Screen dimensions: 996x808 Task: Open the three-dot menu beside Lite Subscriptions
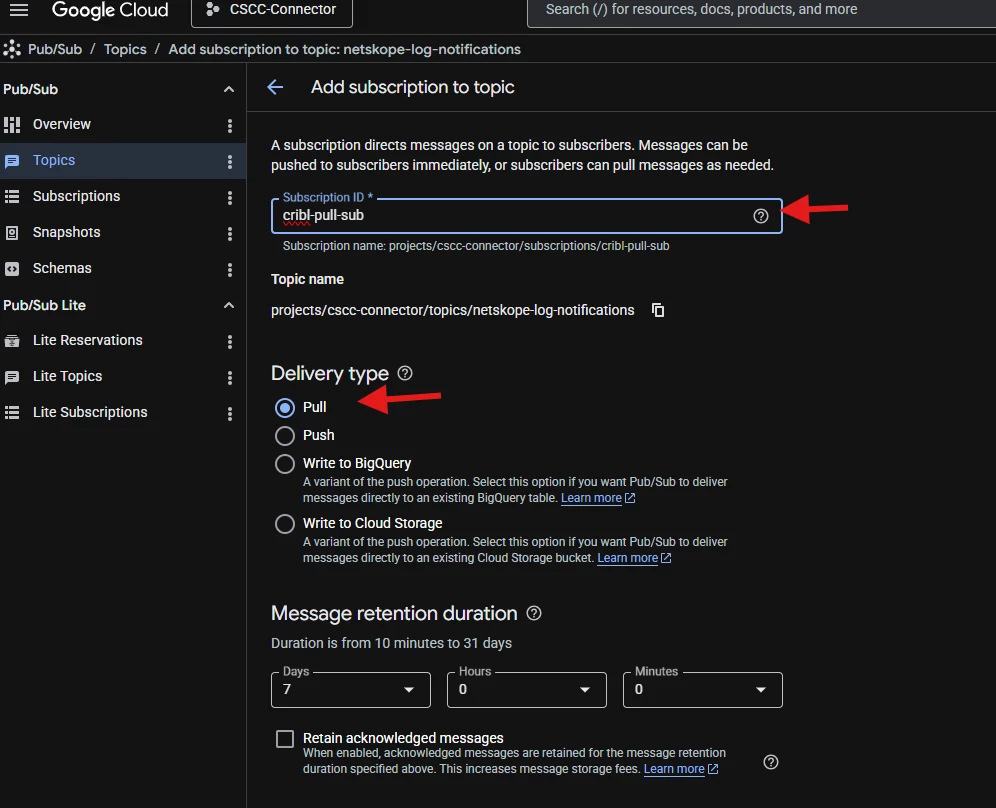[229, 414]
